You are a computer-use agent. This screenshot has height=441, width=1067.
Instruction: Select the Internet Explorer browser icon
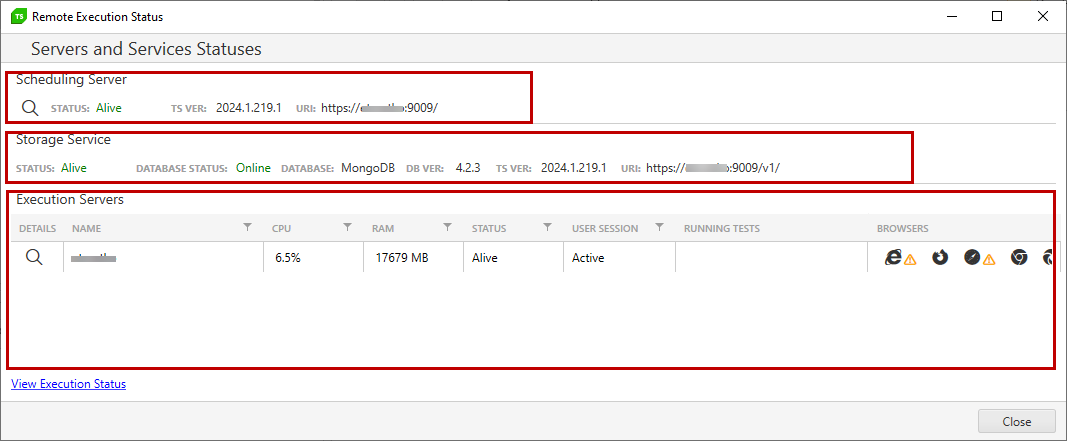[x=893, y=257]
